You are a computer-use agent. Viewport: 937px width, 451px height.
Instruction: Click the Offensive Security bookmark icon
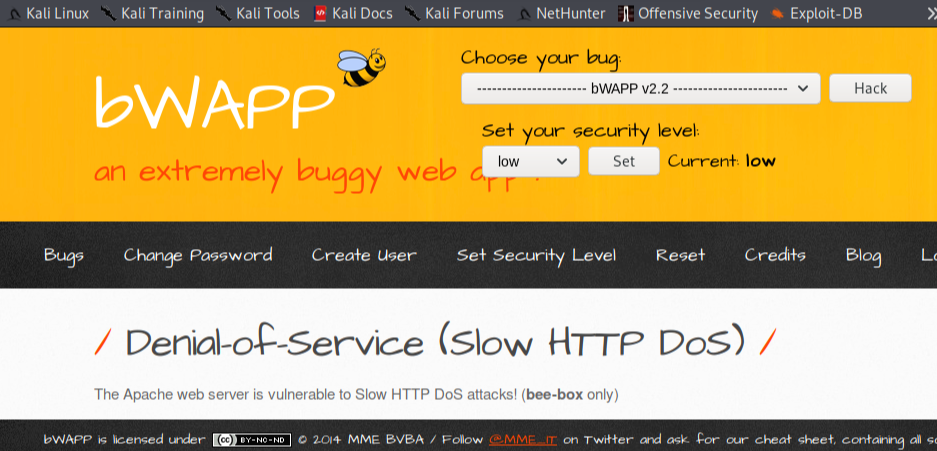point(626,13)
